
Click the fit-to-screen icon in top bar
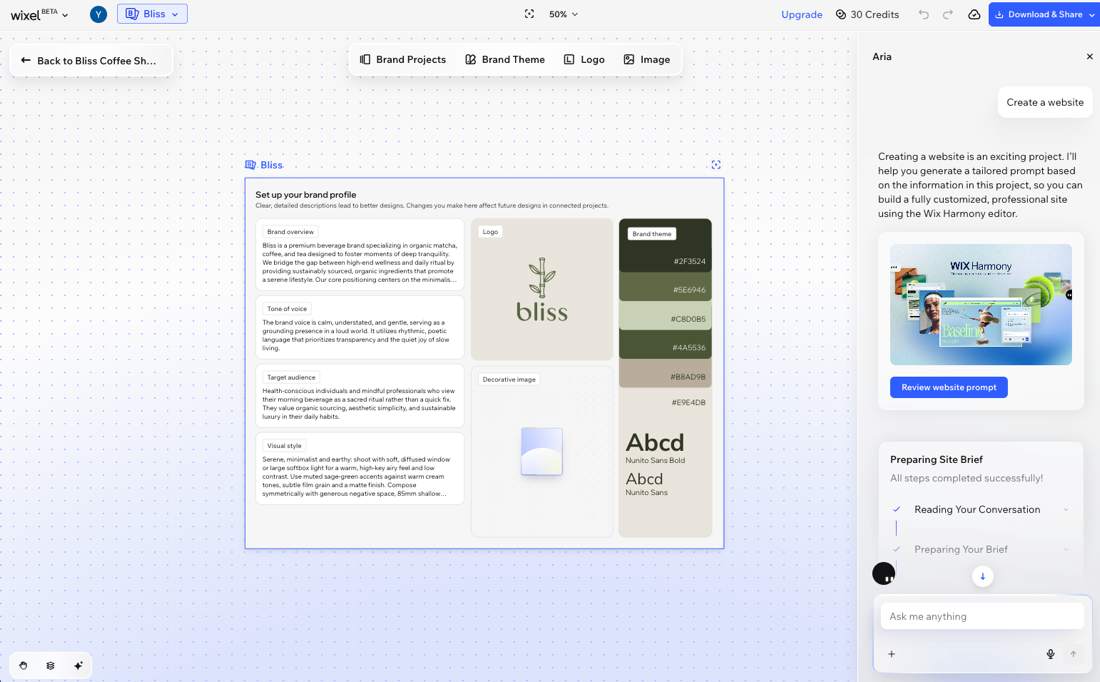click(x=530, y=14)
